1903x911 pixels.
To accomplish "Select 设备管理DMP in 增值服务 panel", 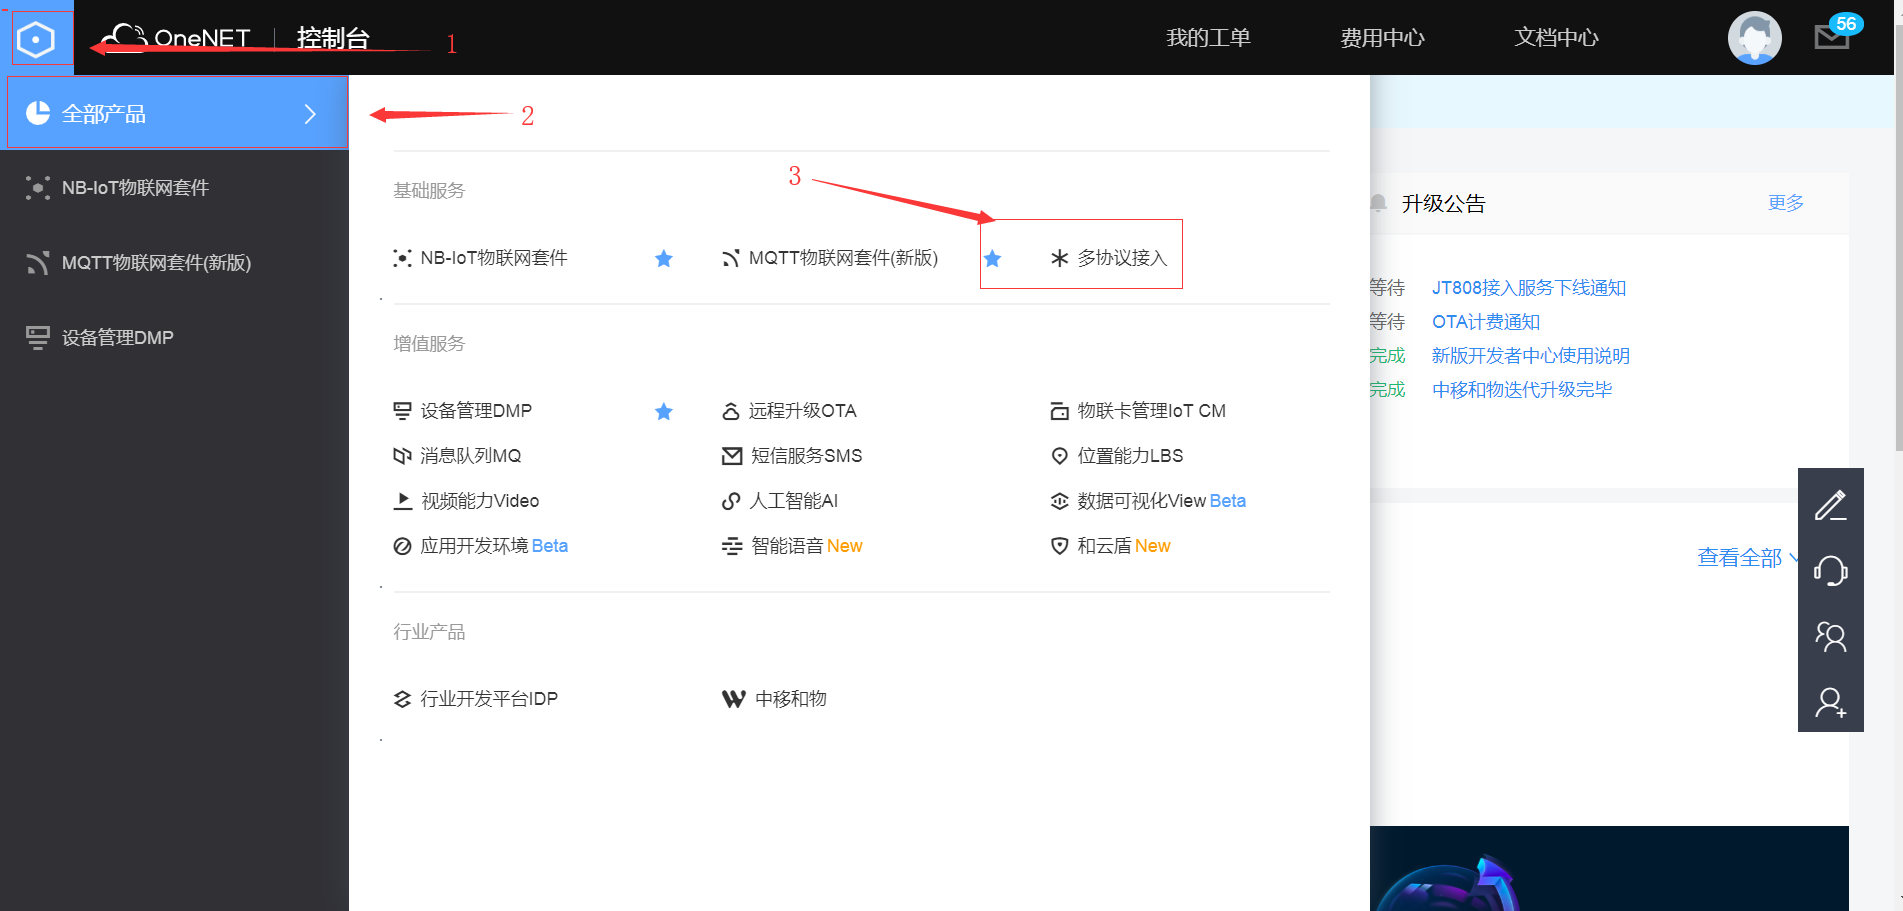I will [463, 411].
